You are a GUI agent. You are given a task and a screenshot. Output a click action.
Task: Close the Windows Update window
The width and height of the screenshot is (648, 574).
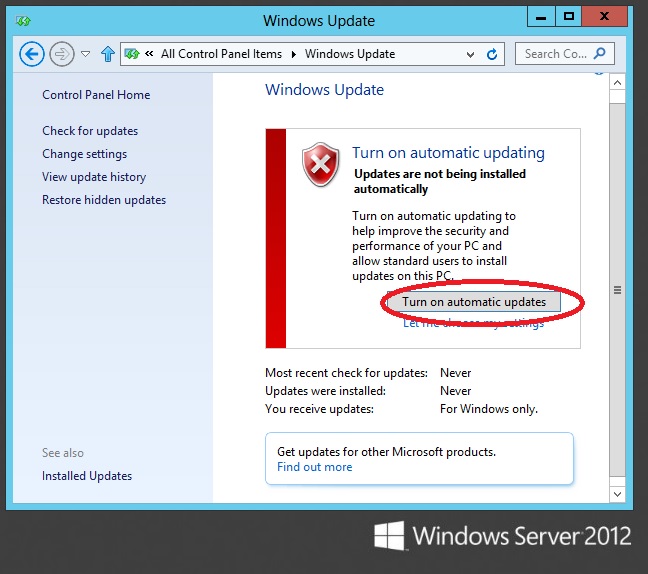pyautogui.click(x=604, y=17)
